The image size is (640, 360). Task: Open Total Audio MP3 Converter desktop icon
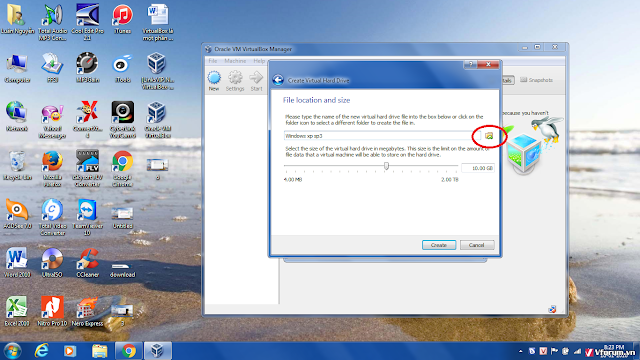(x=53, y=22)
